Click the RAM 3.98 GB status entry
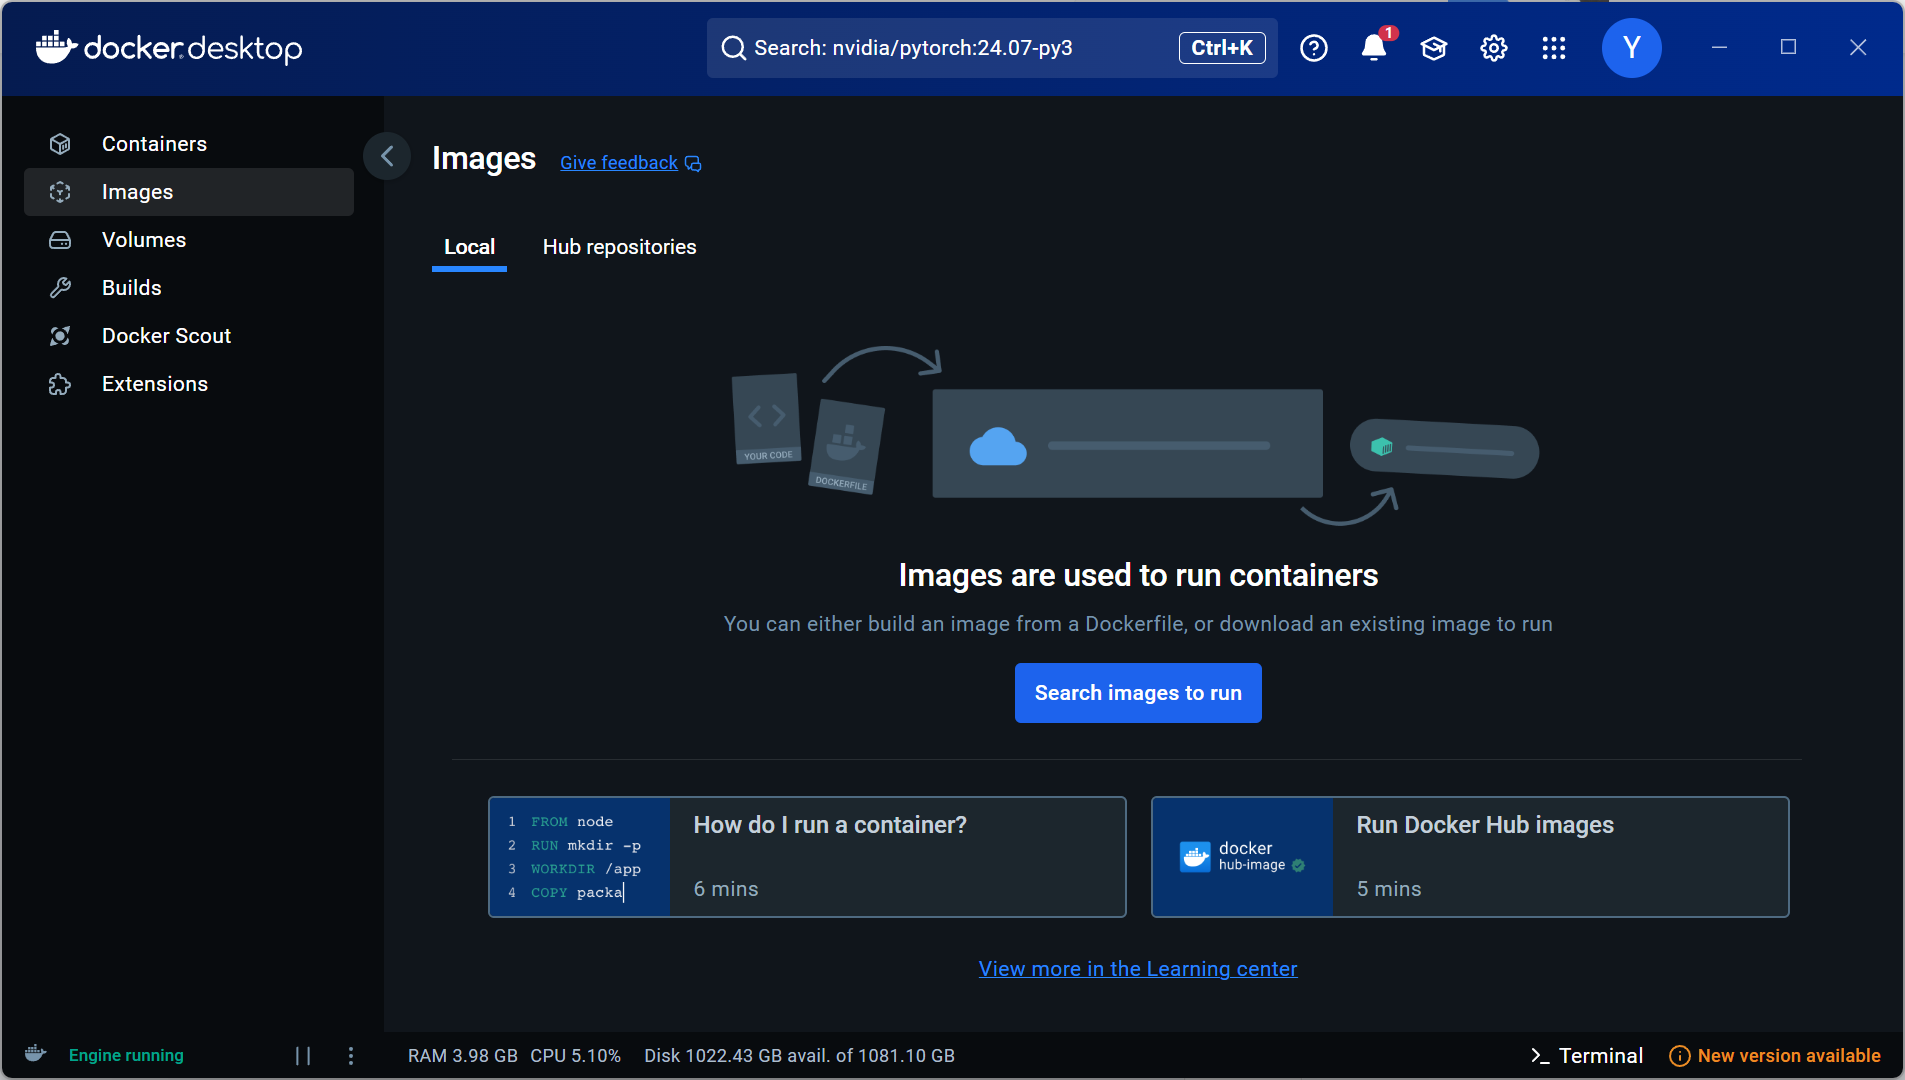1905x1080 pixels. point(463,1056)
